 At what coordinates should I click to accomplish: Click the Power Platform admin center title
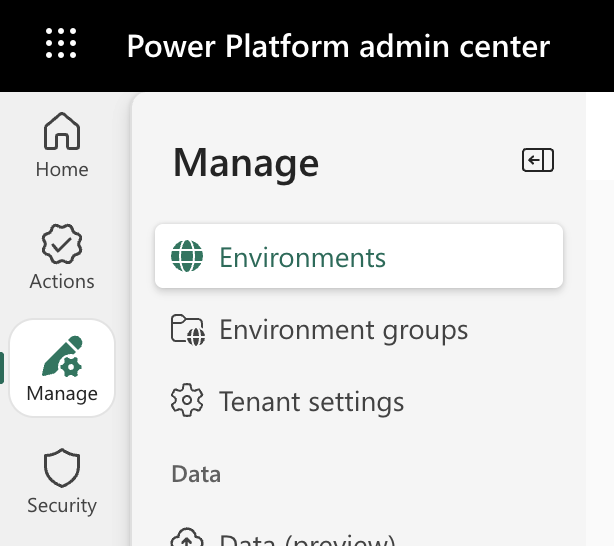pyautogui.click(x=338, y=46)
